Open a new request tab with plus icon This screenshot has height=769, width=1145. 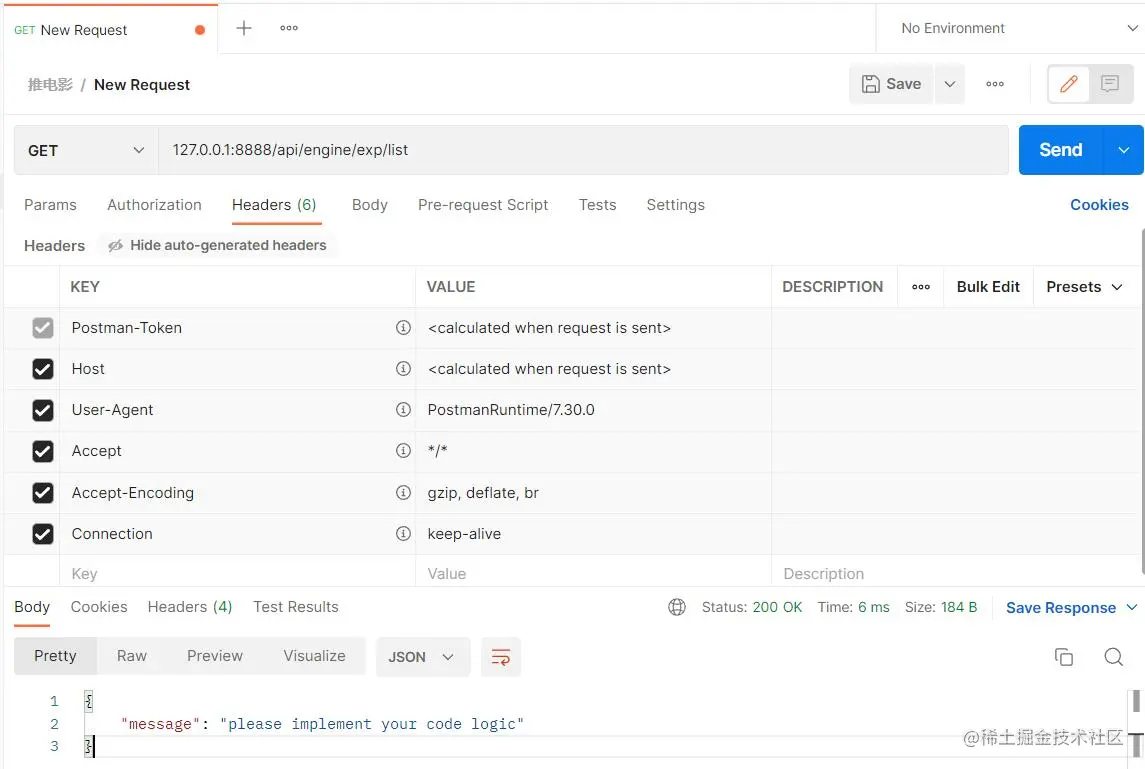pyautogui.click(x=244, y=28)
